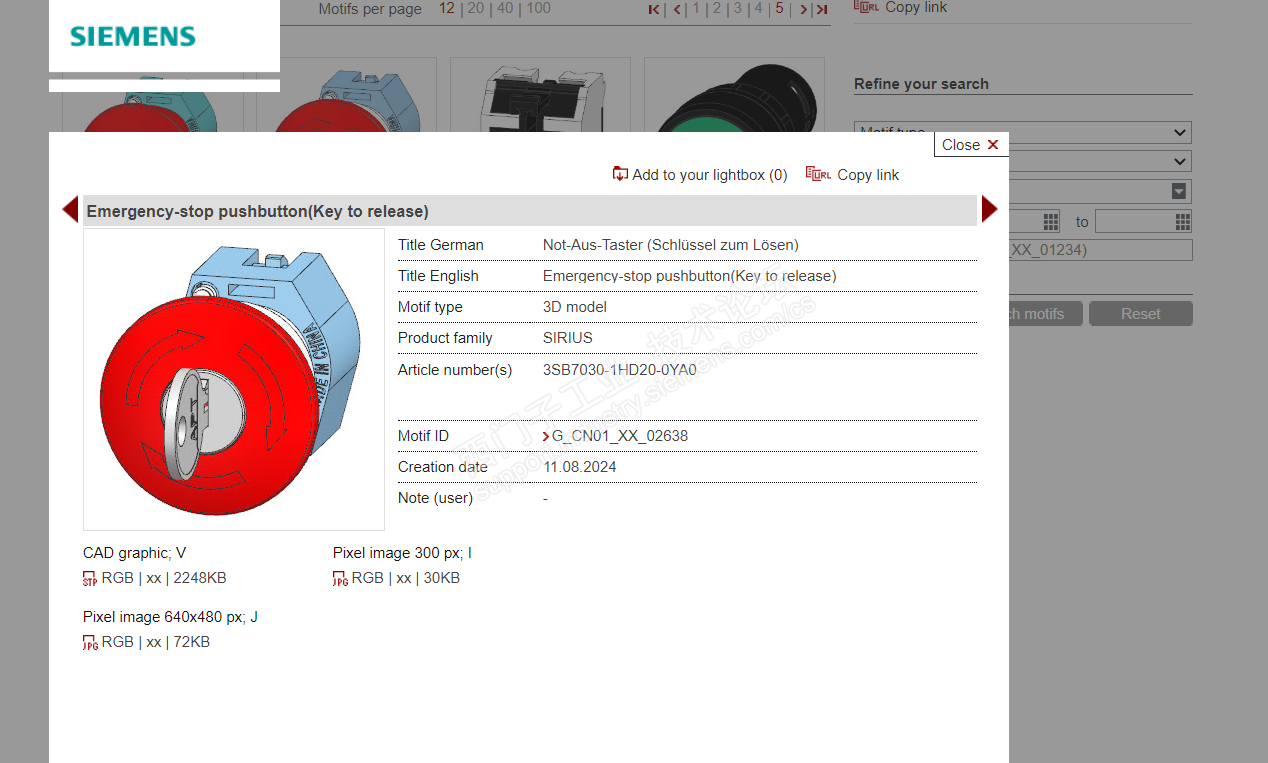
Task: Click the dialog heading Emergency-stop pushbutton(Key to release)
Action: tap(257, 211)
